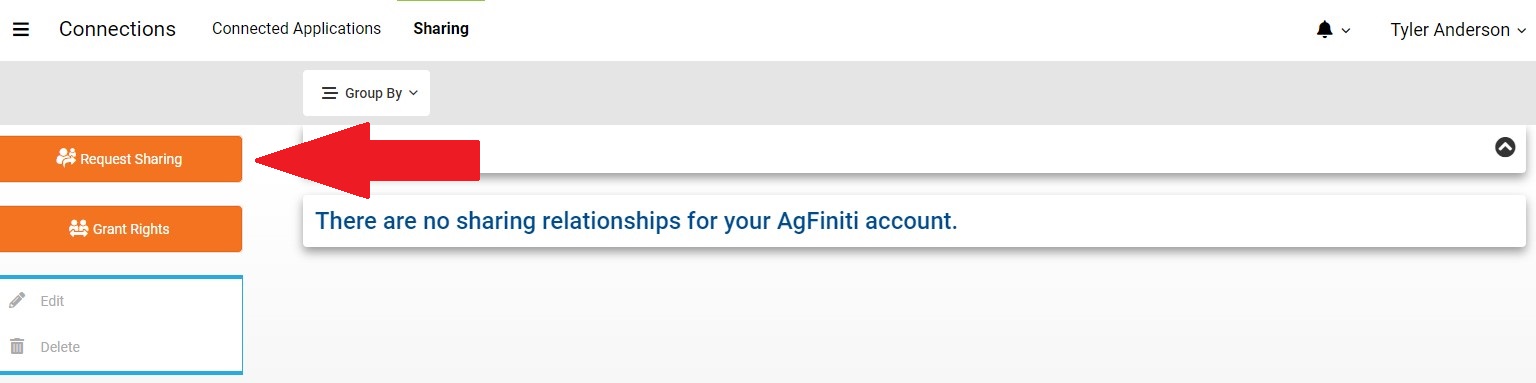Choose the Edit text label
Image resolution: width=1536 pixels, height=383 pixels.
(52, 301)
